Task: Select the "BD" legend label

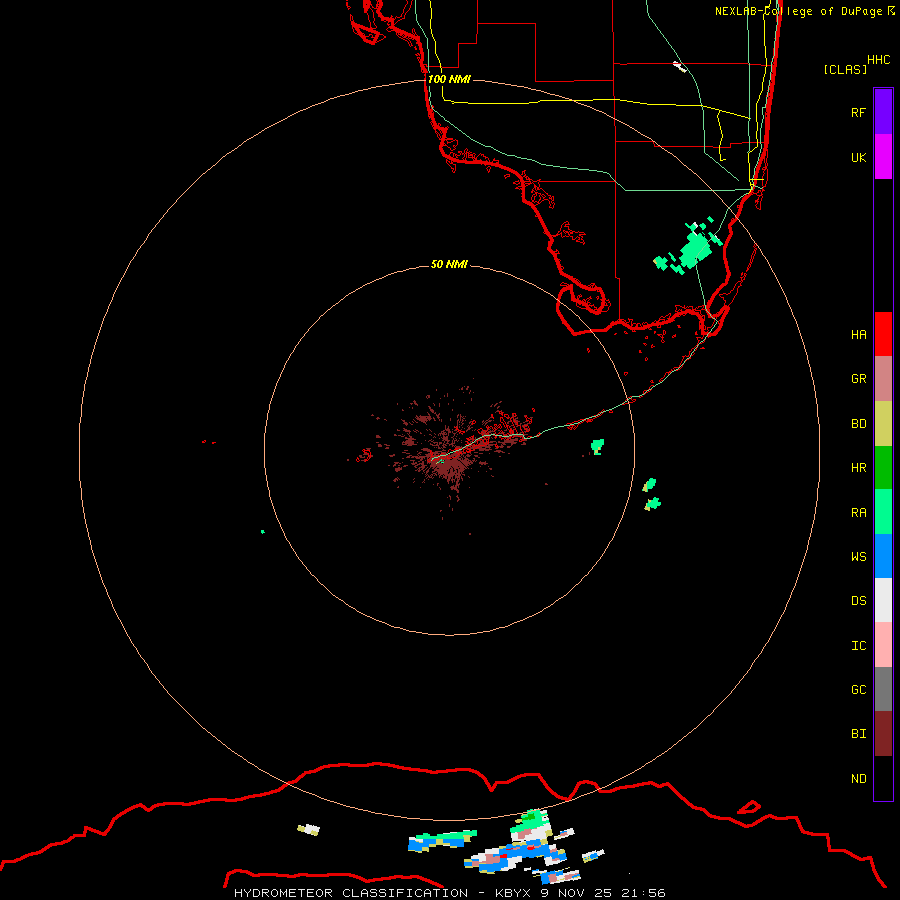Action: [x=858, y=424]
